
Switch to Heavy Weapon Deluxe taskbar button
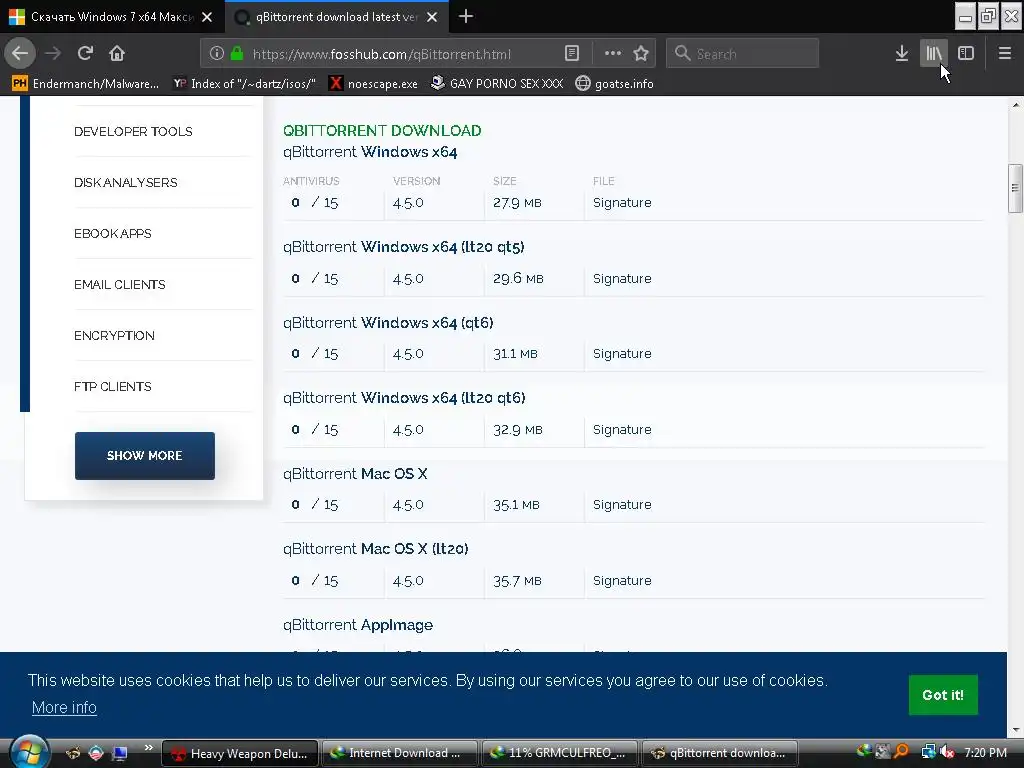pos(240,753)
